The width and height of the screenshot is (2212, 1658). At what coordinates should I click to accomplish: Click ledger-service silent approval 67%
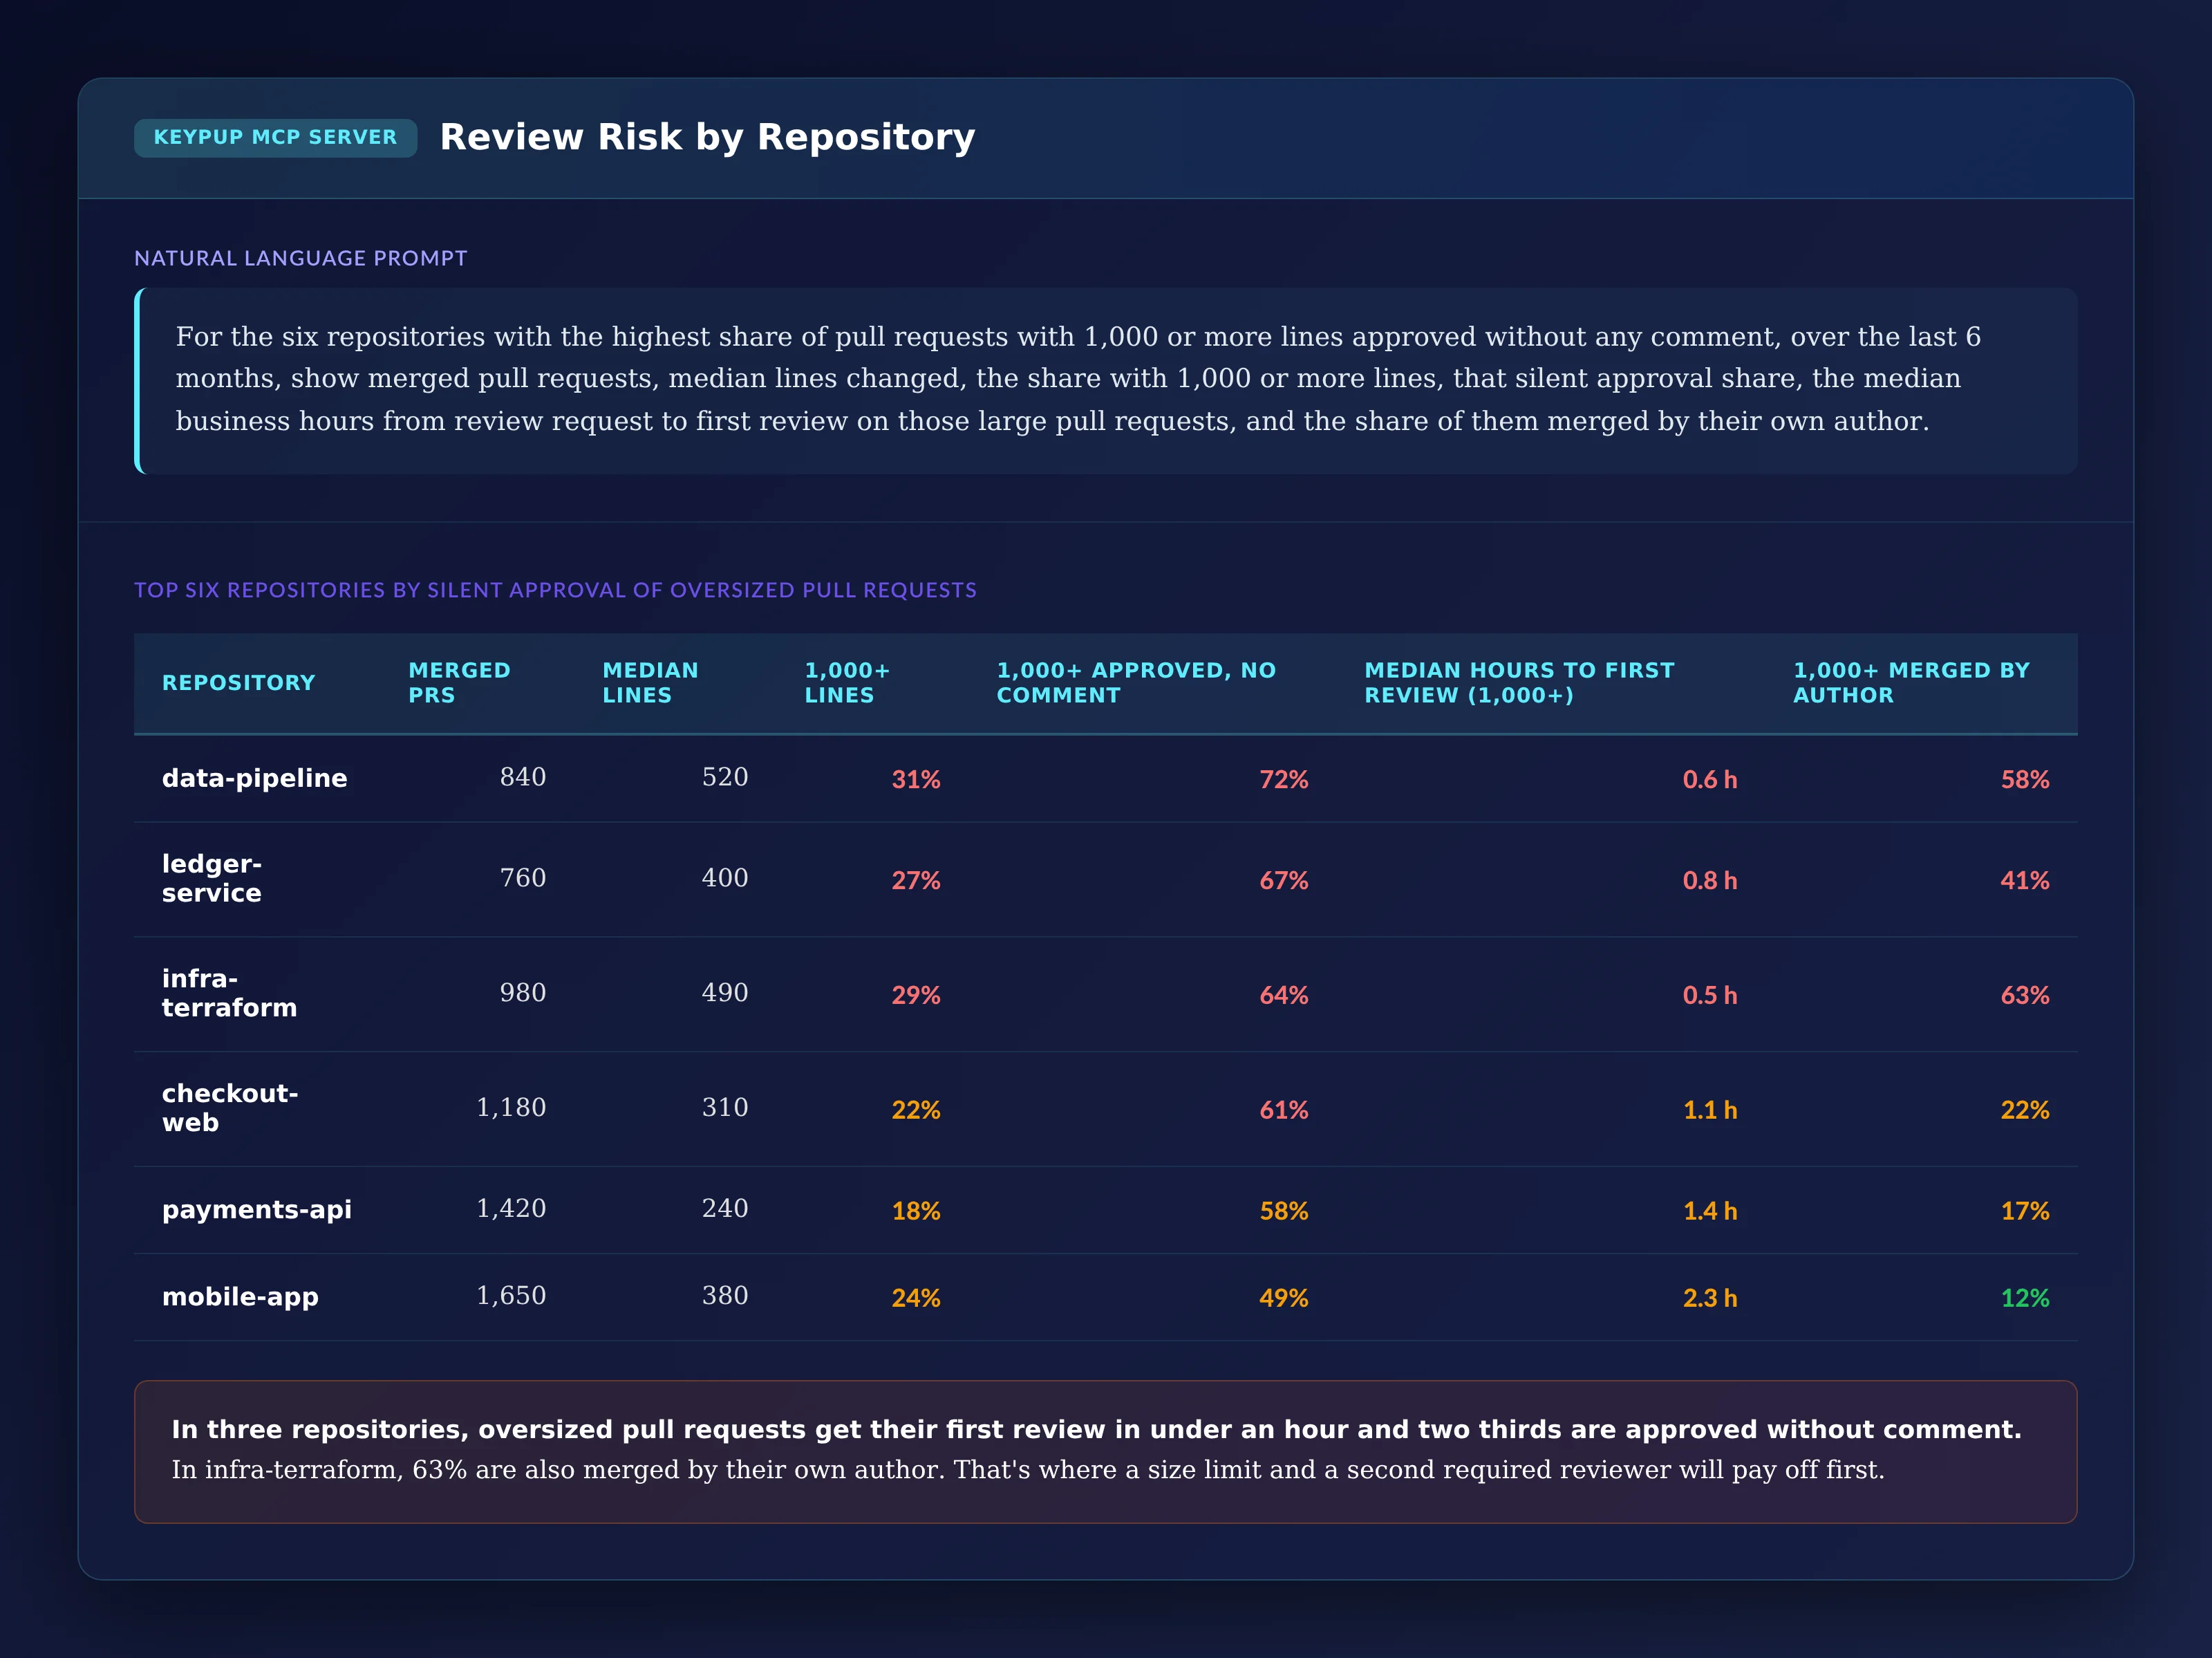(1284, 880)
